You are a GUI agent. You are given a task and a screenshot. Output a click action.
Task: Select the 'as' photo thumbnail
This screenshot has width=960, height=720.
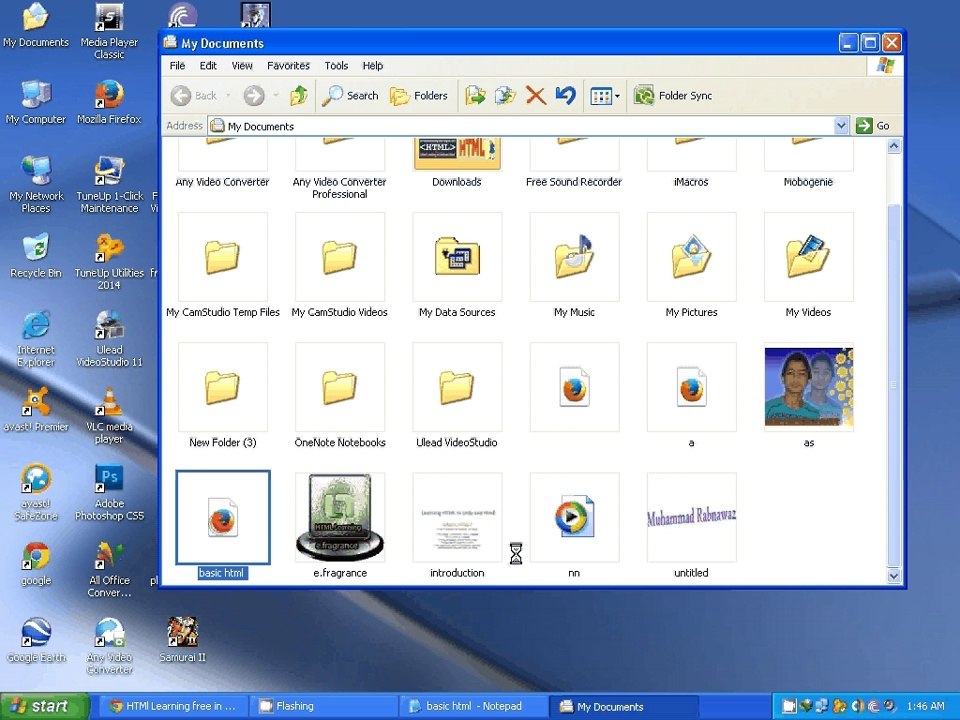click(808, 388)
